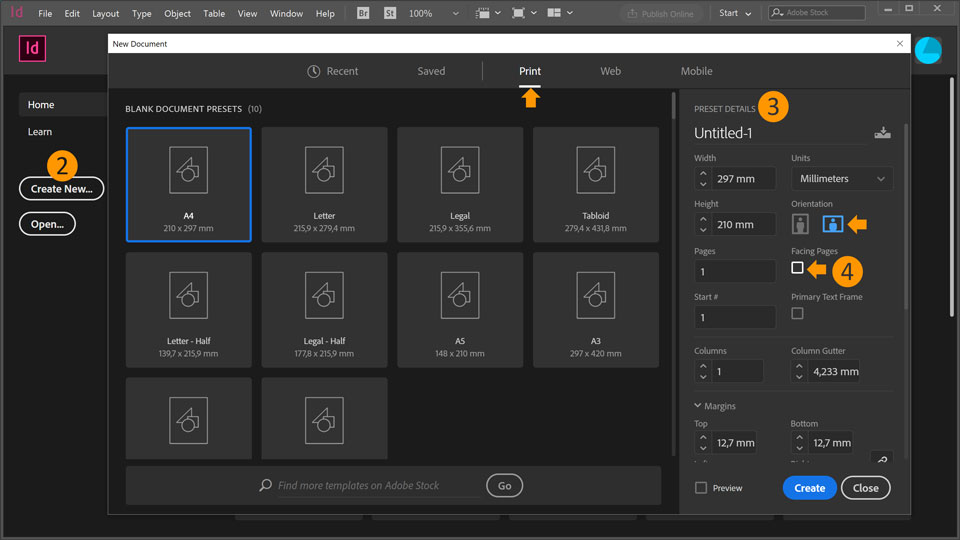Increase Column Gutter with up arrow

click(799, 366)
